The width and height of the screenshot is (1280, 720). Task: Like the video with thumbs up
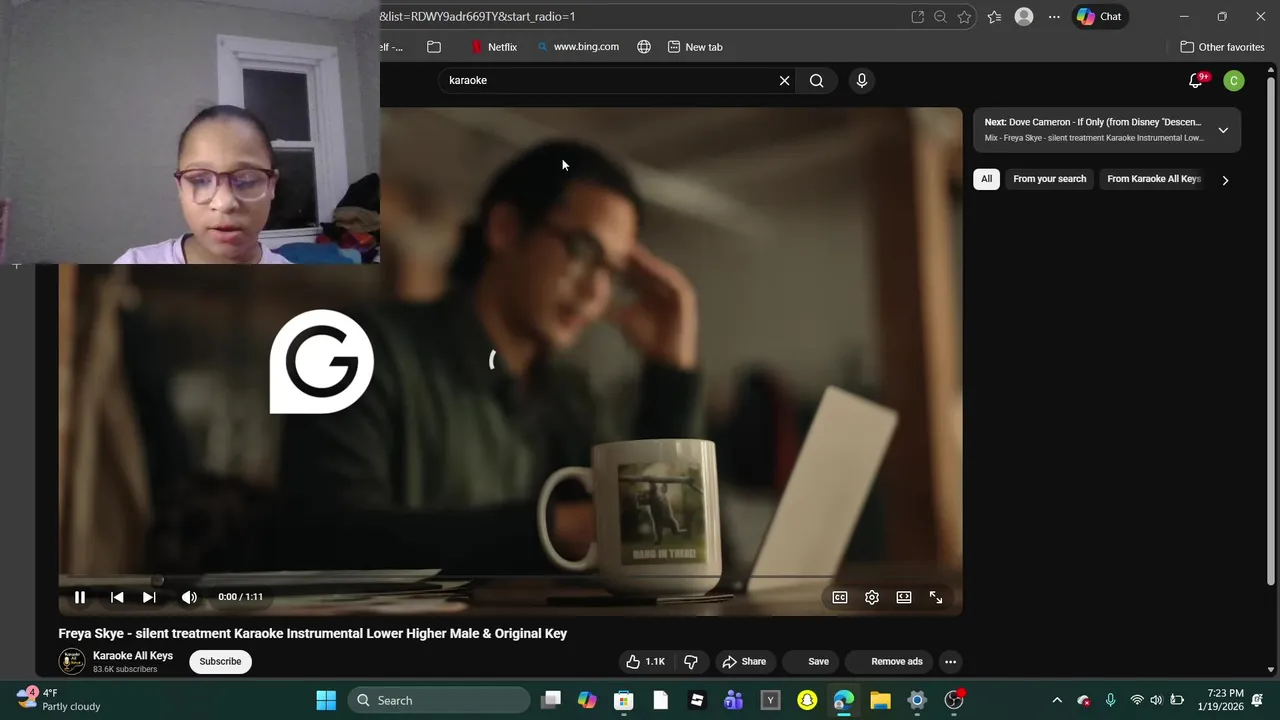coord(645,661)
